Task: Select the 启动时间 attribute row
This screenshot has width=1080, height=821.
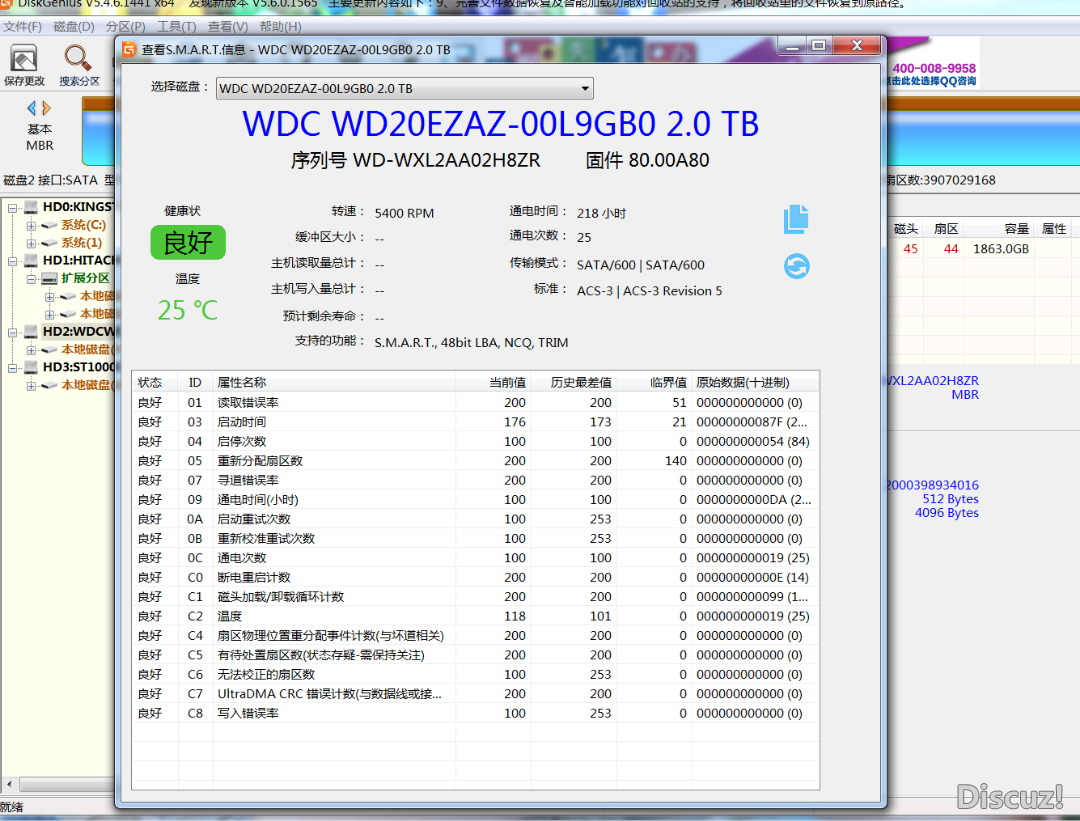Action: [x=475, y=422]
